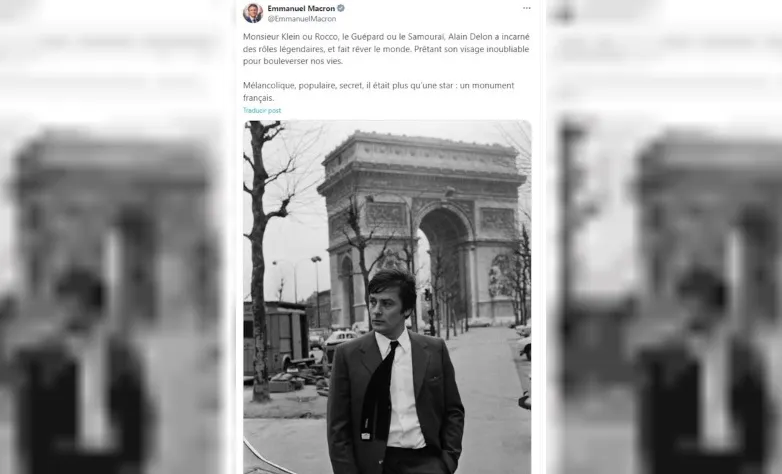The image size is (782, 474).
Task: Open the three-dot more options menu
Action: click(527, 8)
